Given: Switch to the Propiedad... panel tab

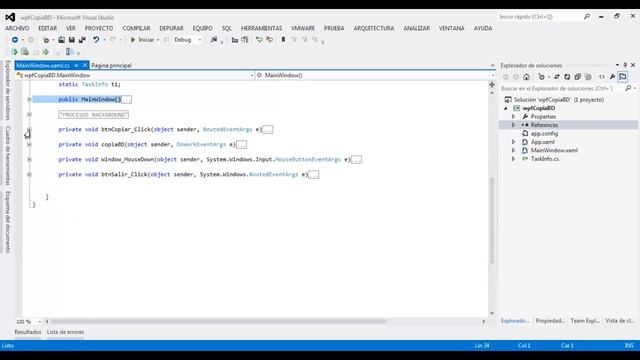Looking at the screenshot, I should coord(550,321).
